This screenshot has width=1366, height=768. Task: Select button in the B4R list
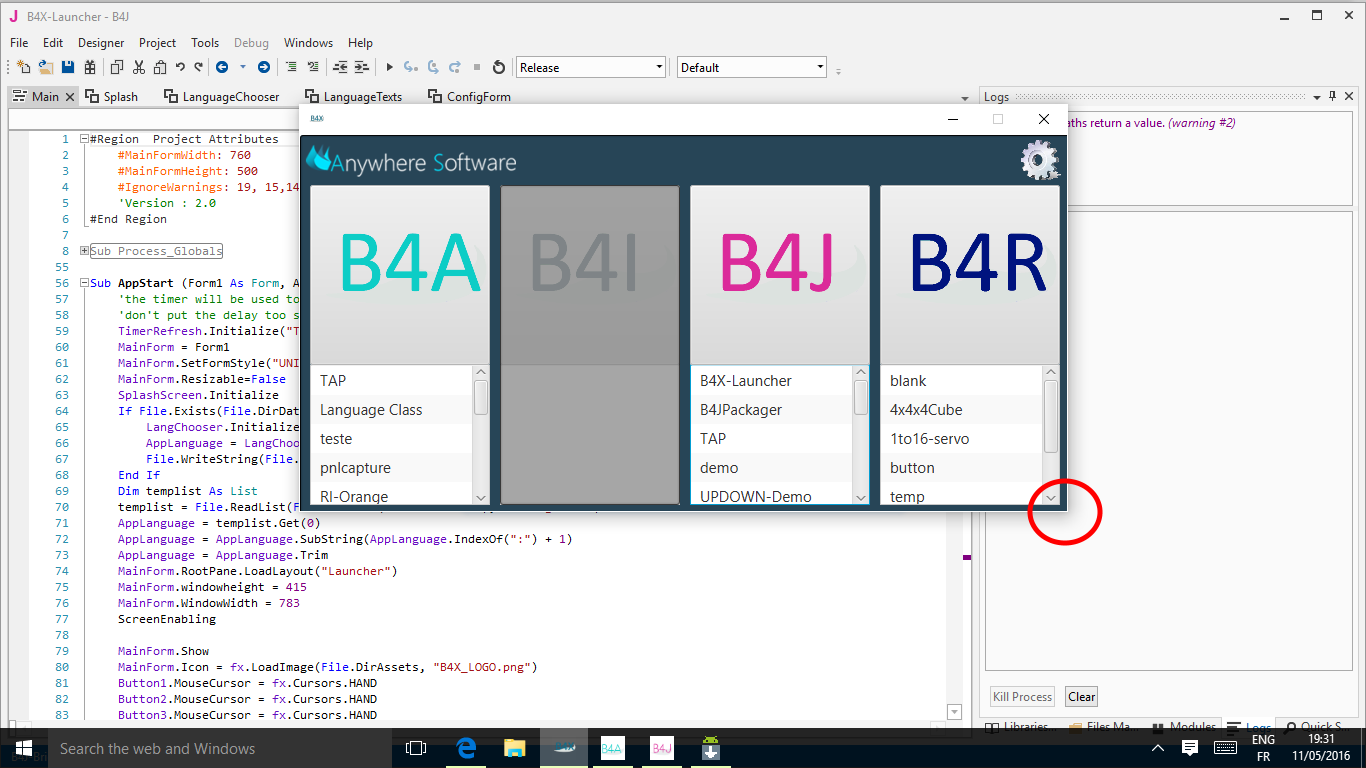point(961,468)
